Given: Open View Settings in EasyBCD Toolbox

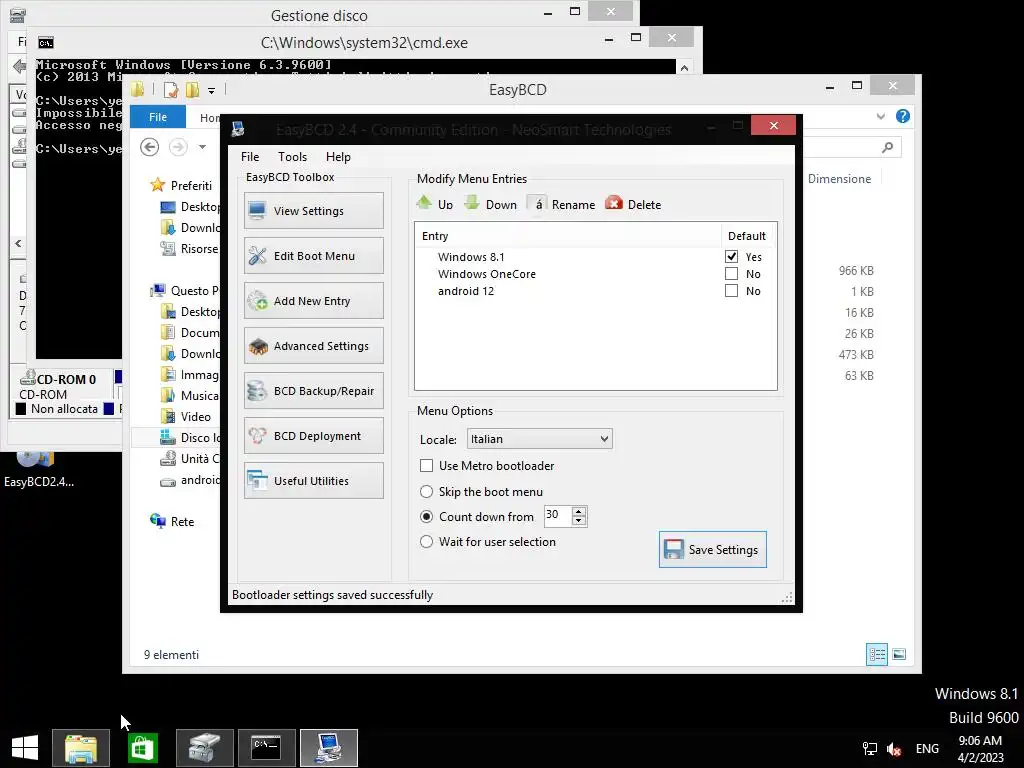Looking at the screenshot, I should click(313, 210).
